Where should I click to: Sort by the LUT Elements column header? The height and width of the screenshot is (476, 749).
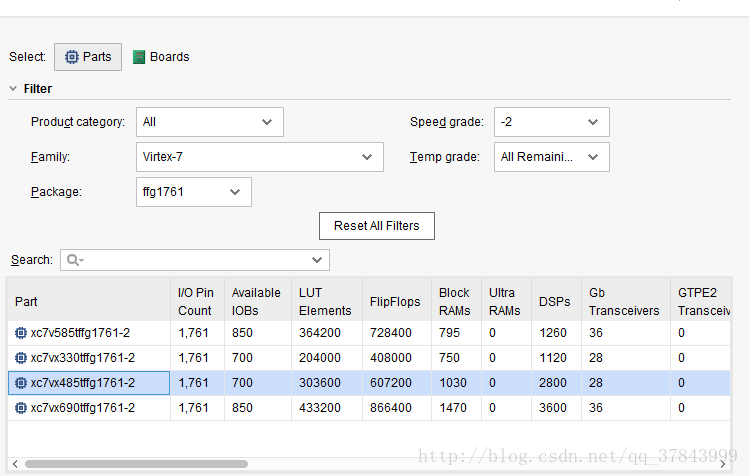(327, 302)
